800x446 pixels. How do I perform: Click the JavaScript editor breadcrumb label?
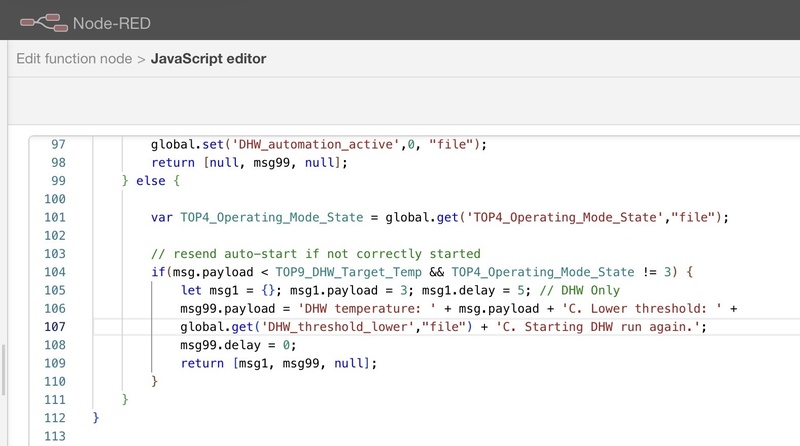tap(208, 59)
